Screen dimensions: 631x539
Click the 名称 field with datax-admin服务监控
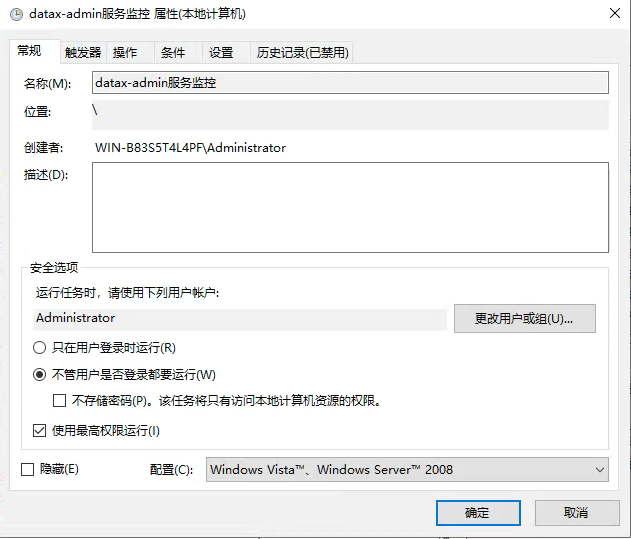pyautogui.click(x=350, y=83)
